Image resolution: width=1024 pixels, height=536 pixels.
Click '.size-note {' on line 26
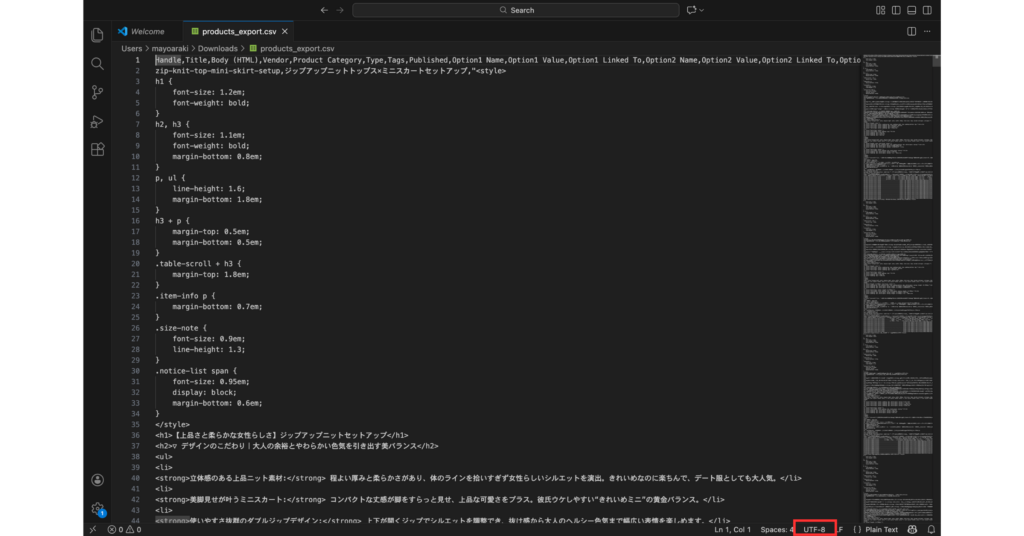coord(181,328)
